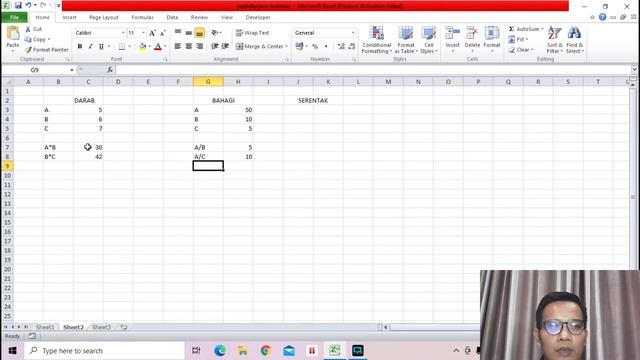Set top vertical alignment
The height and width of the screenshot is (360, 640).
(x=178, y=33)
